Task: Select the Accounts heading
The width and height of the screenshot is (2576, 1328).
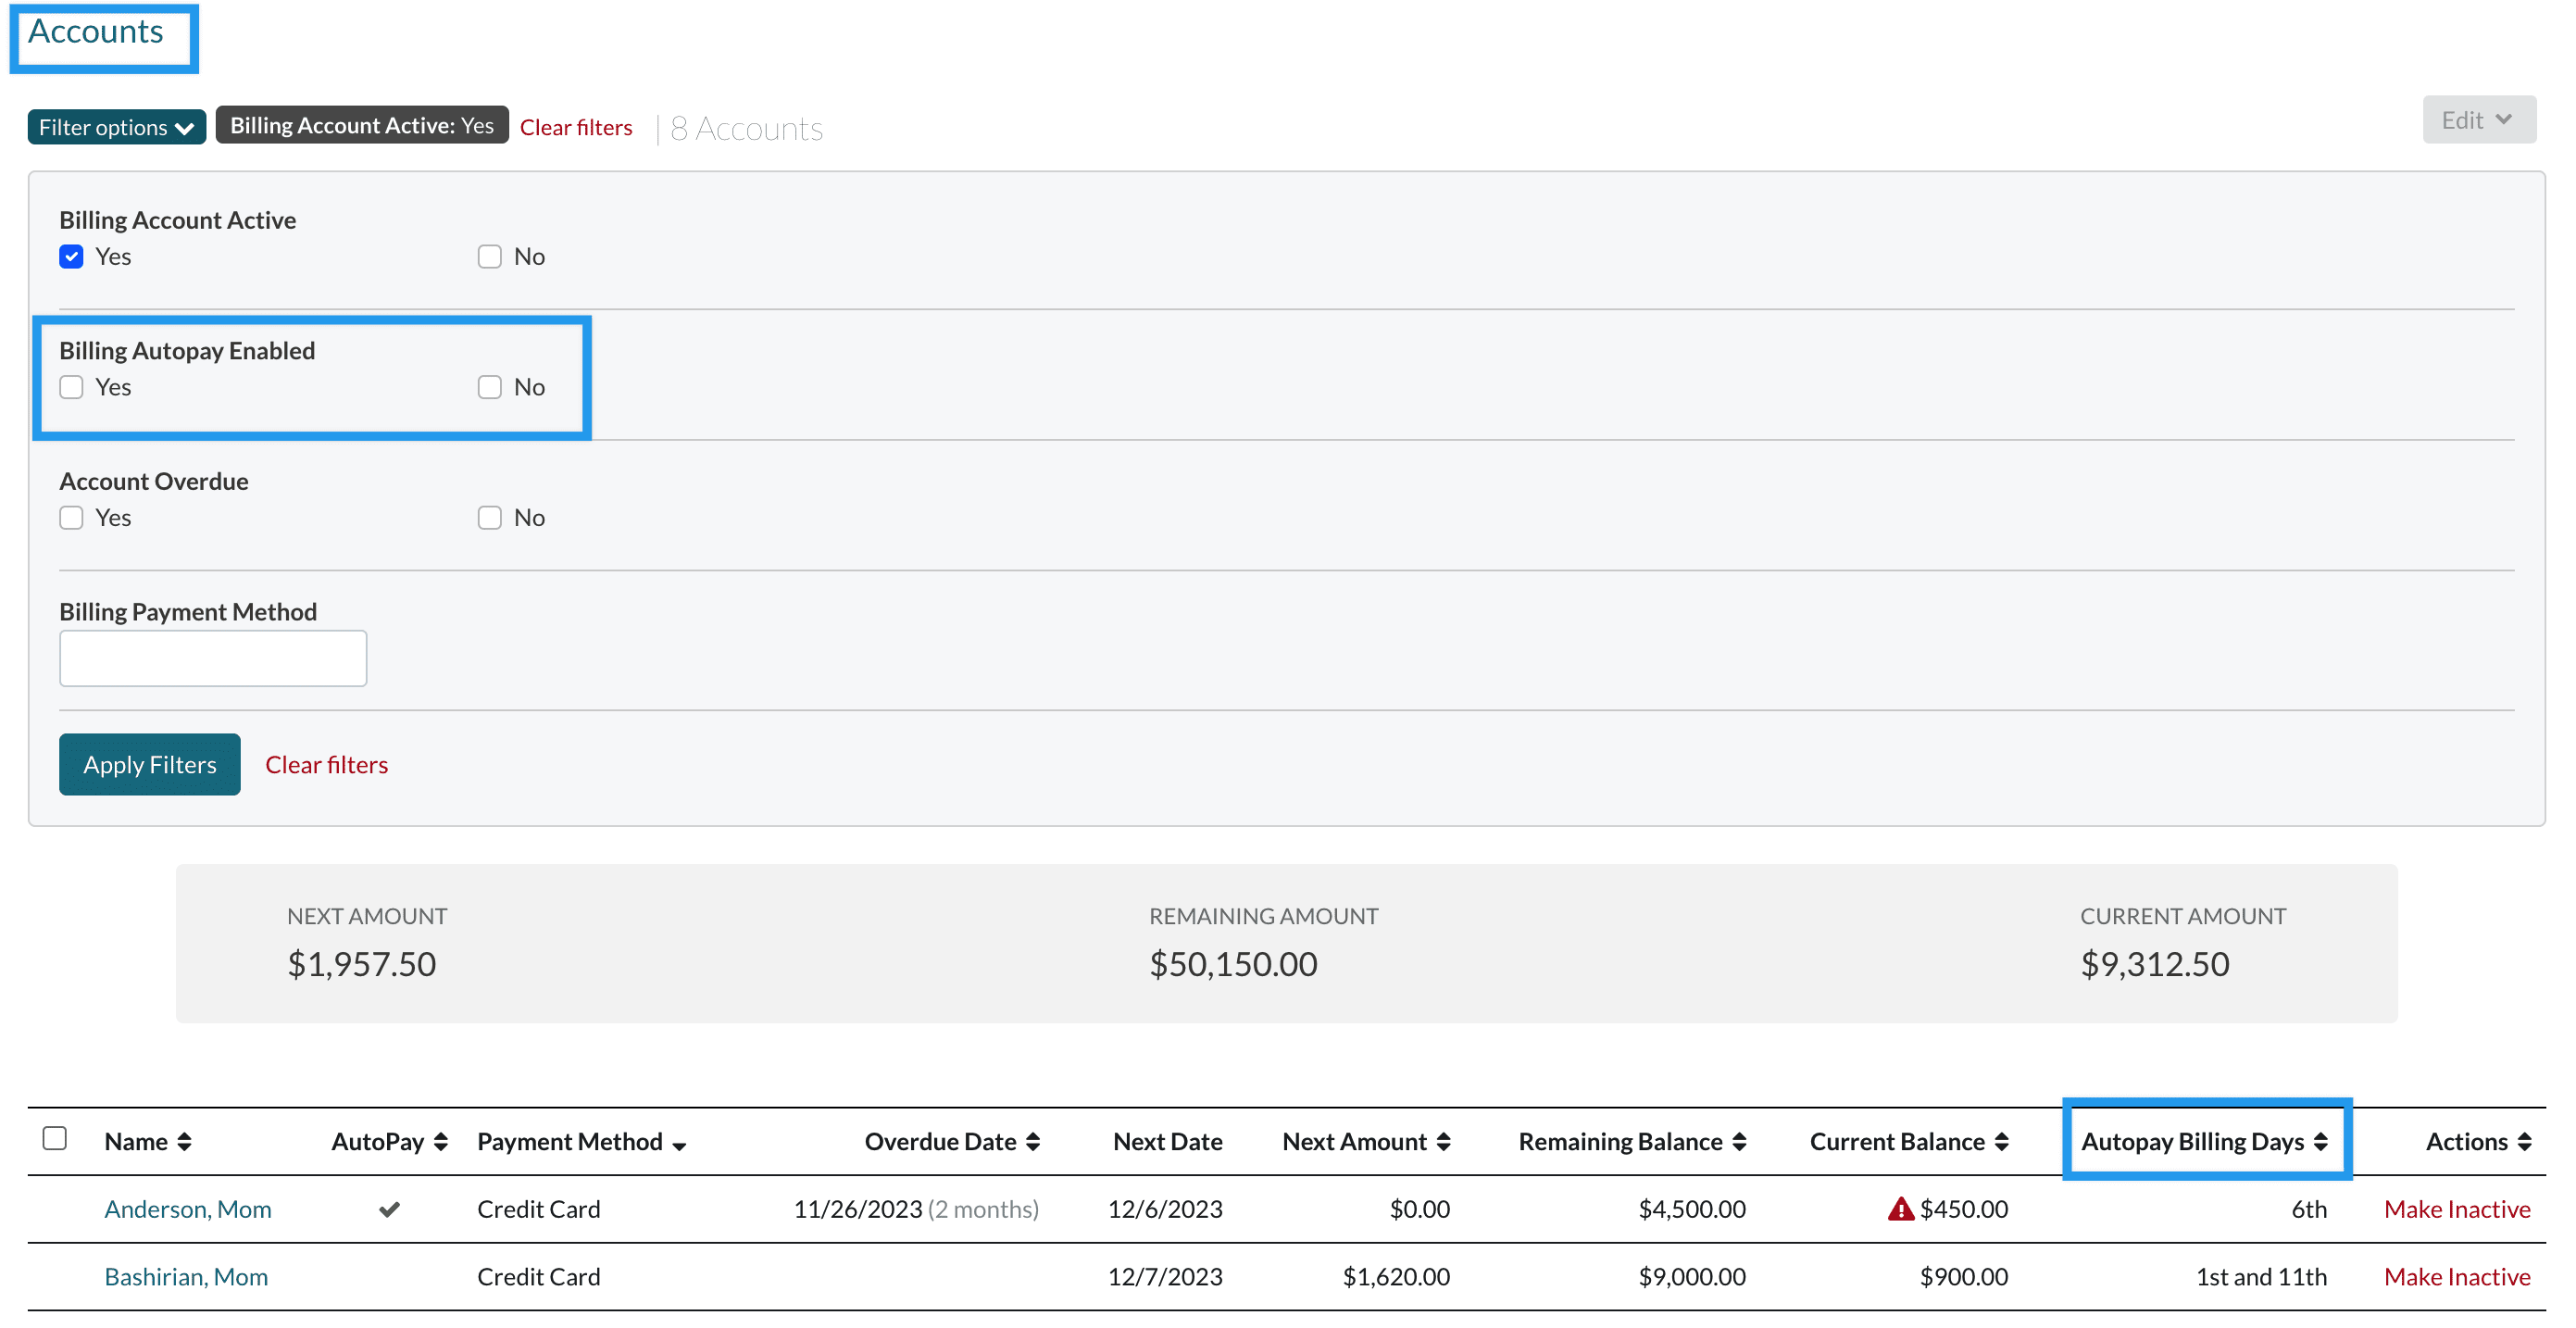Action: point(95,31)
